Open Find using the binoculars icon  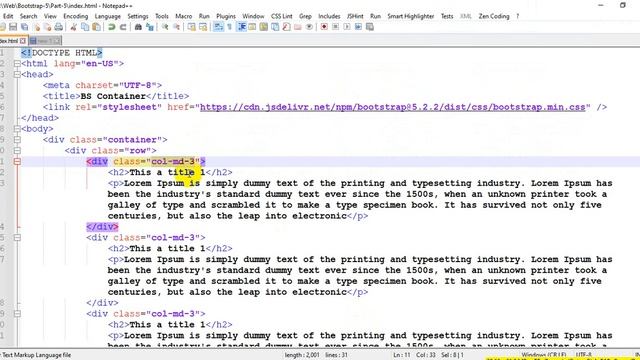[x=138, y=27]
